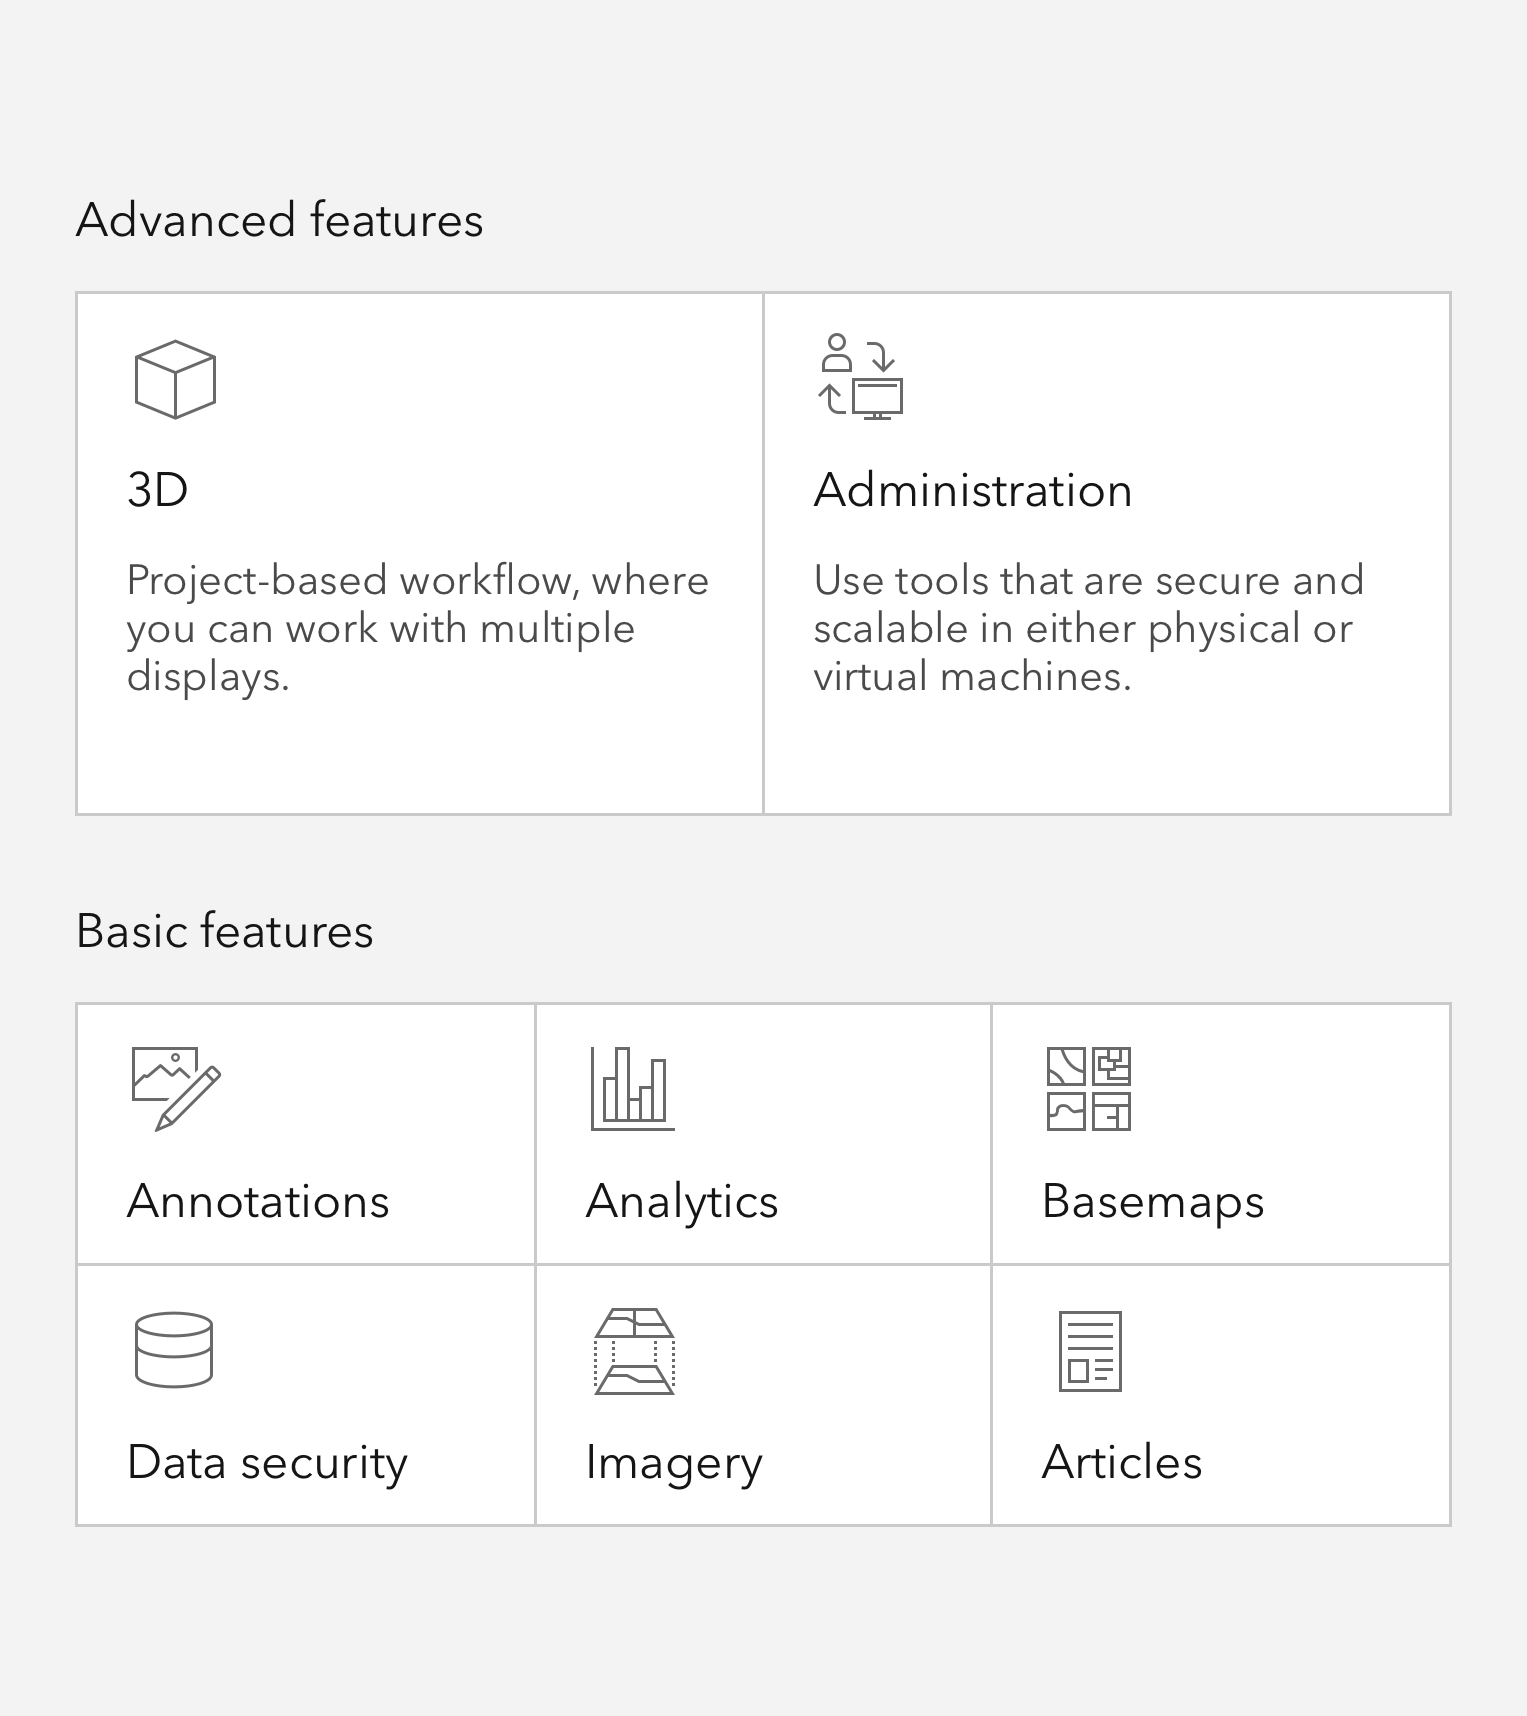Click the Analytics bar chart icon
The height and width of the screenshot is (1716, 1527).
pyautogui.click(x=632, y=1089)
